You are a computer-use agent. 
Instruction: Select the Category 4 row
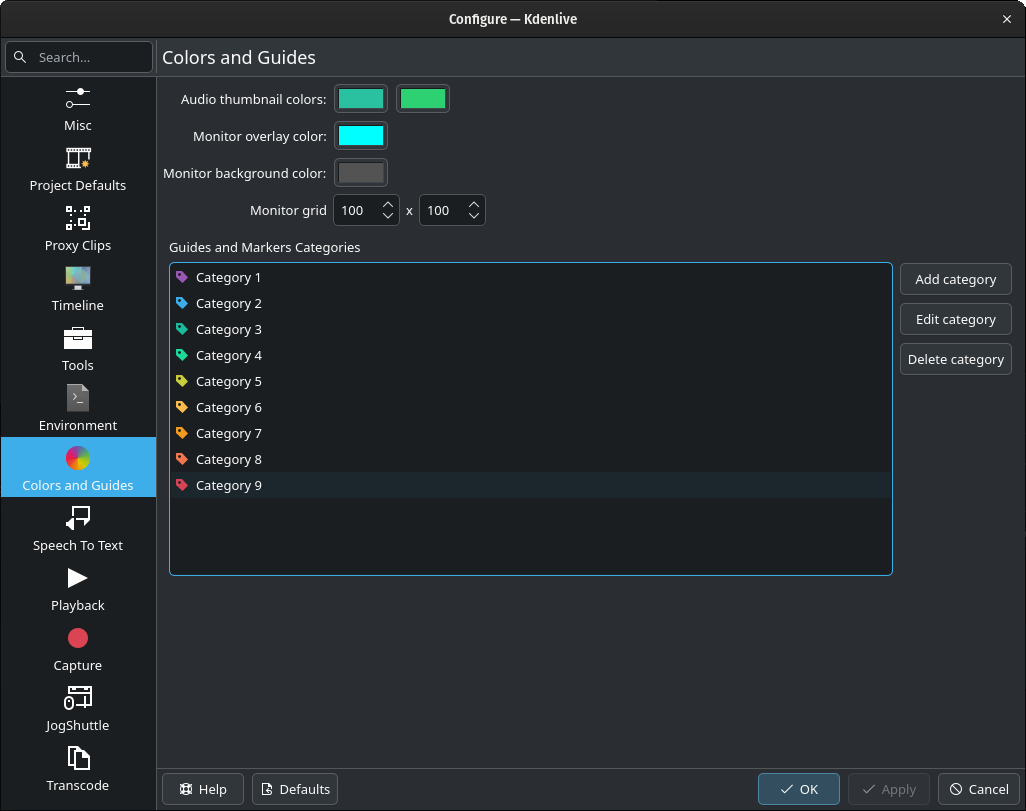pos(531,355)
